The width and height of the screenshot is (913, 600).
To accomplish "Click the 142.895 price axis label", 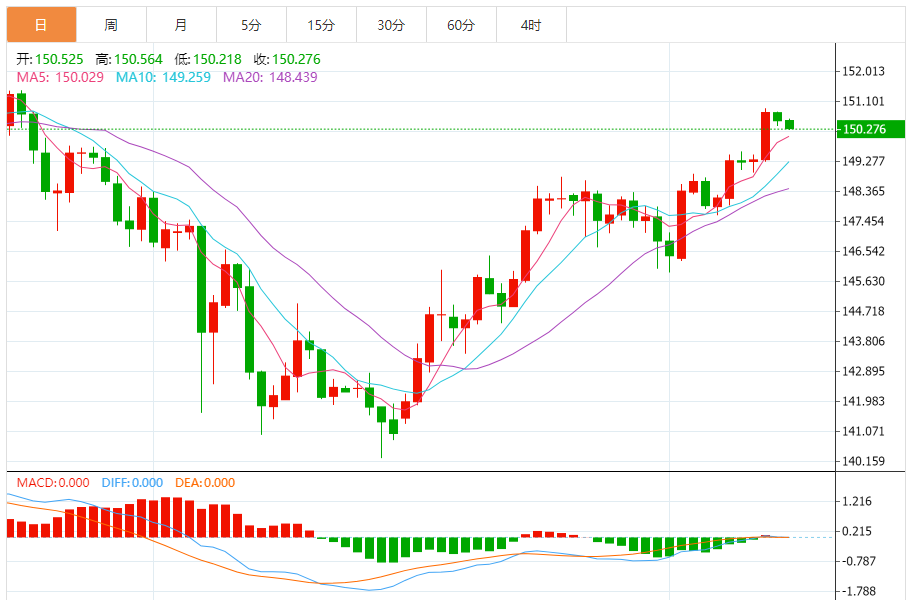I will coord(864,371).
